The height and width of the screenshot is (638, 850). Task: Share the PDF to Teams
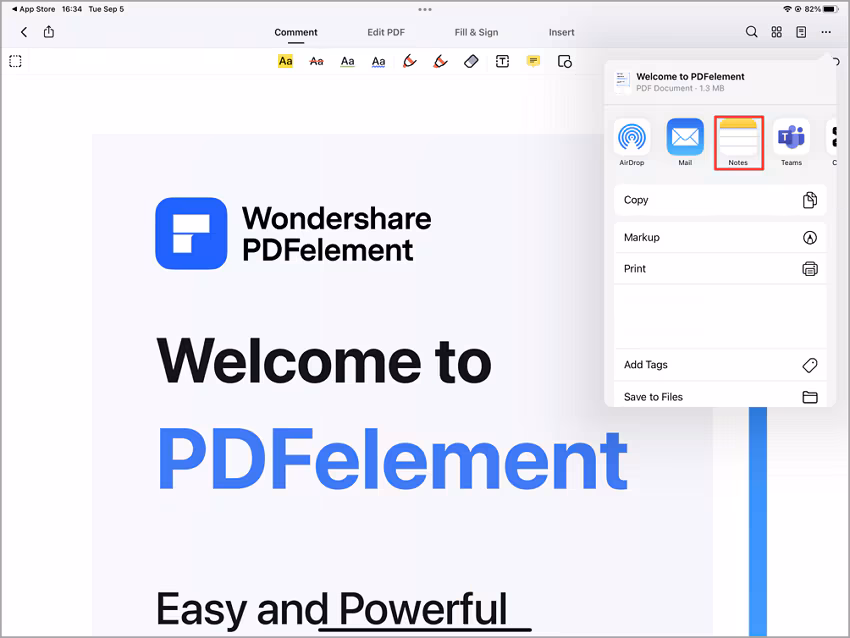tap(791, 142)
